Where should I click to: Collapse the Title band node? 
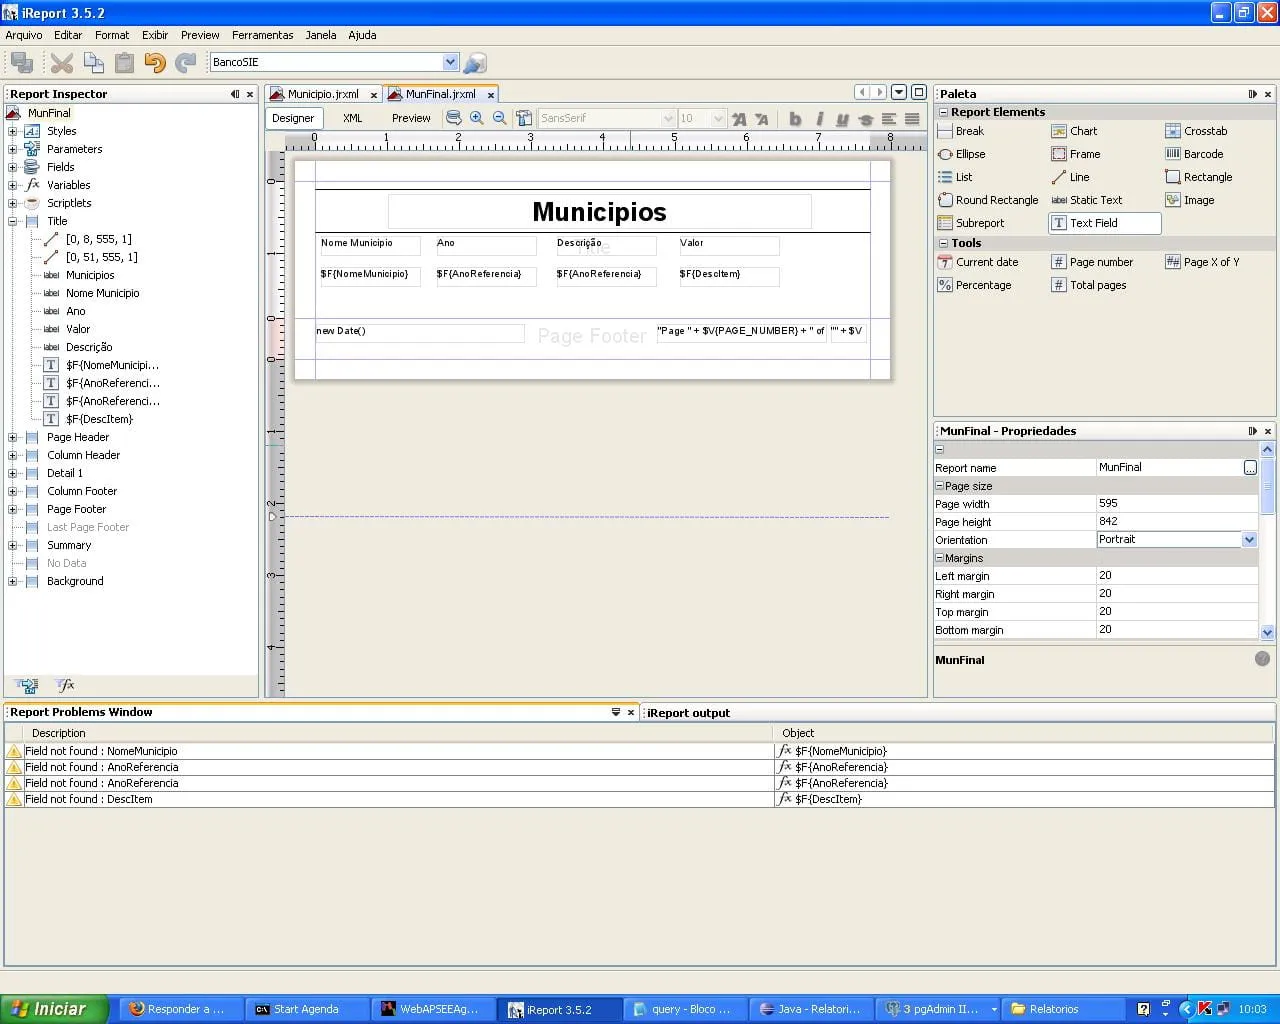tap(13, 221)
